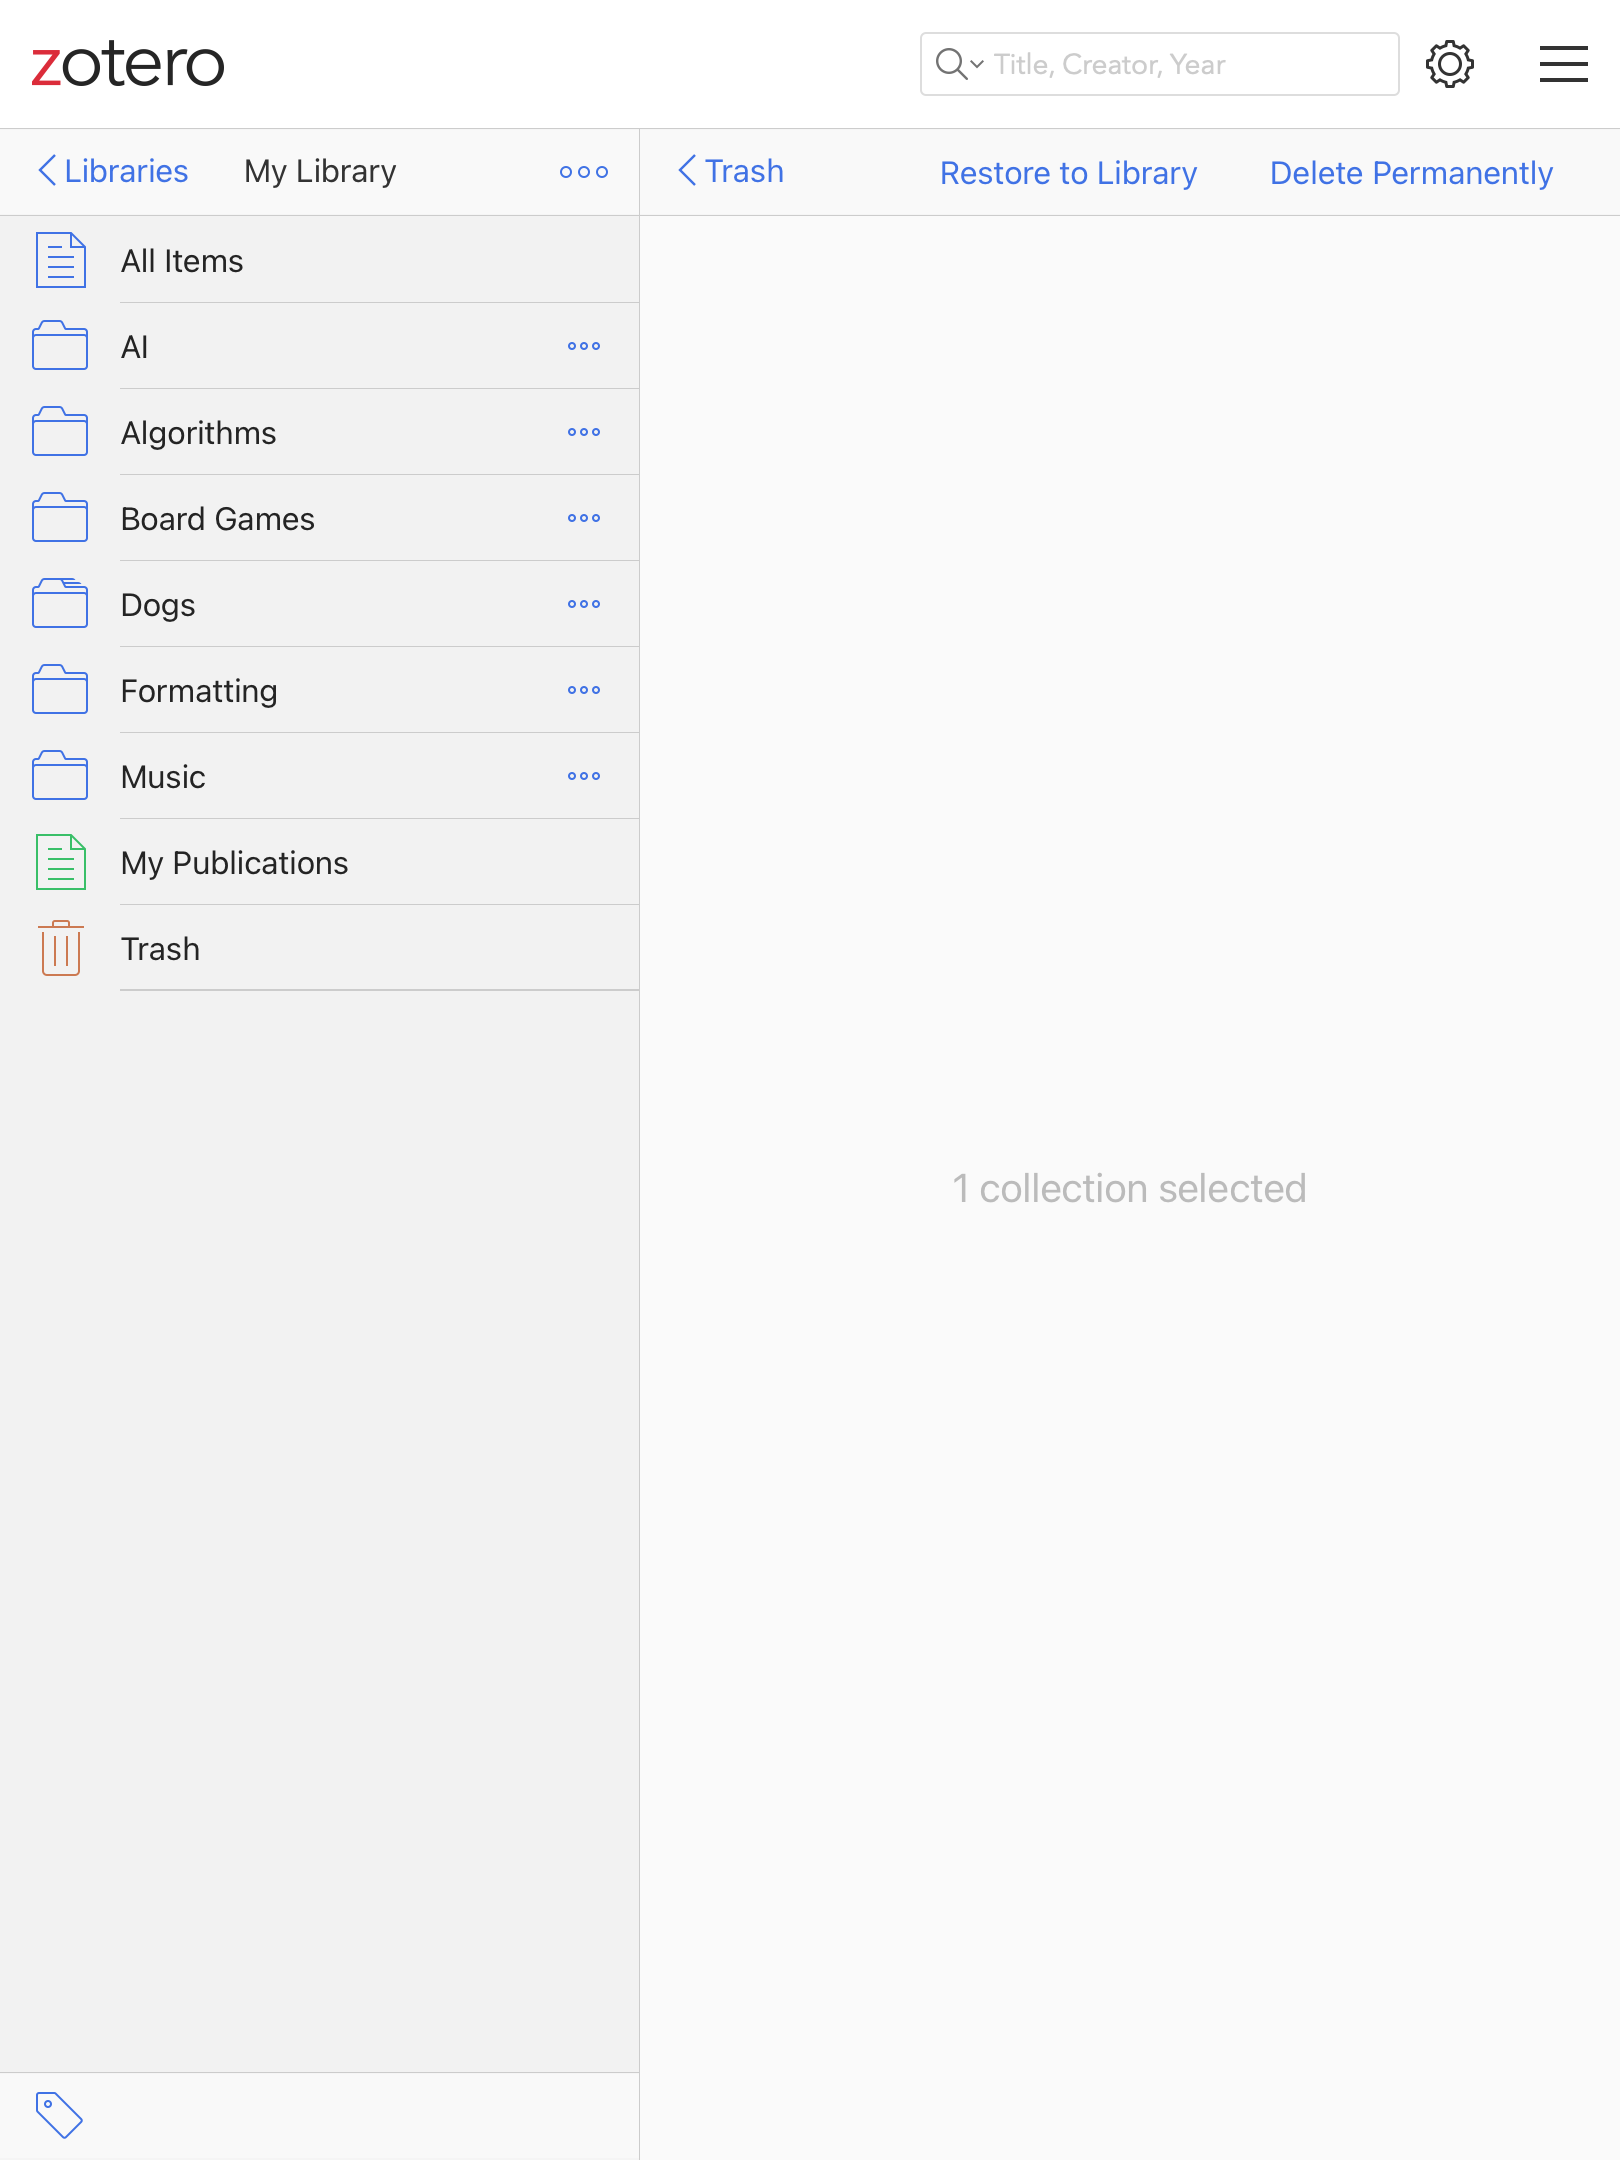The height and width of the screenshot is (2160, 1620).
Task: Open the settings gear icon
Action: pyautogui.click(x=1449, y=65)
